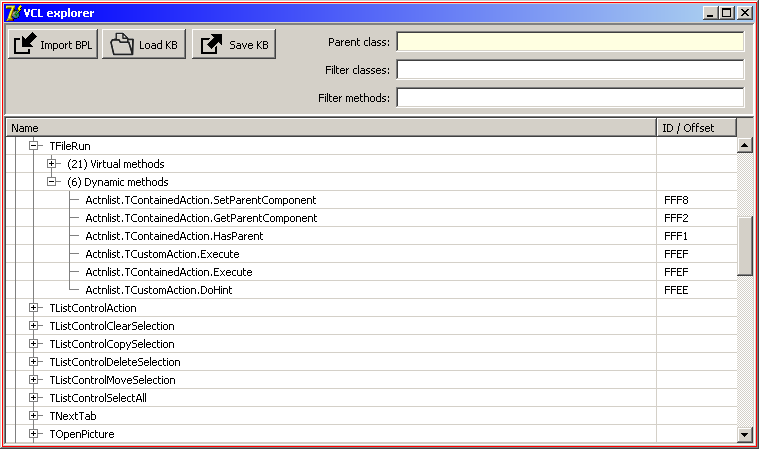Close the VCL explorer window
This screenshot has height=449, width=759.
coord(744,13)
